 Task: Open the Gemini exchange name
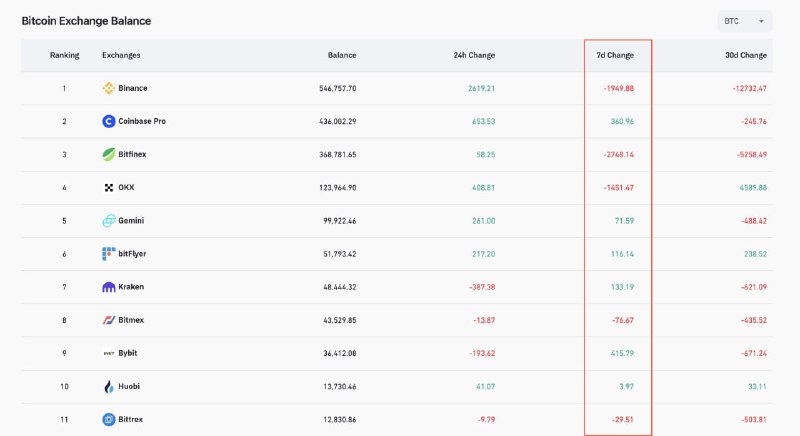(131, 221)
